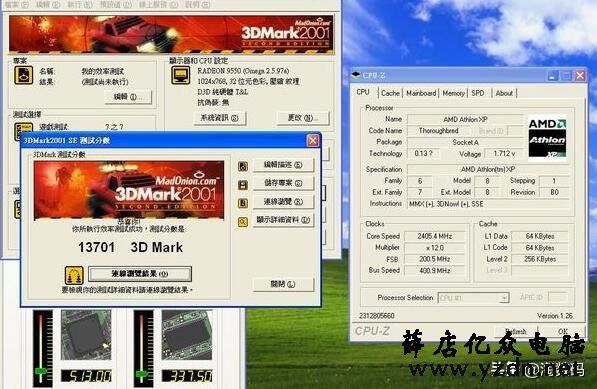
Task: Click the online browser icon beside 連線瀏覽
Action: click(x=243, y=203)
